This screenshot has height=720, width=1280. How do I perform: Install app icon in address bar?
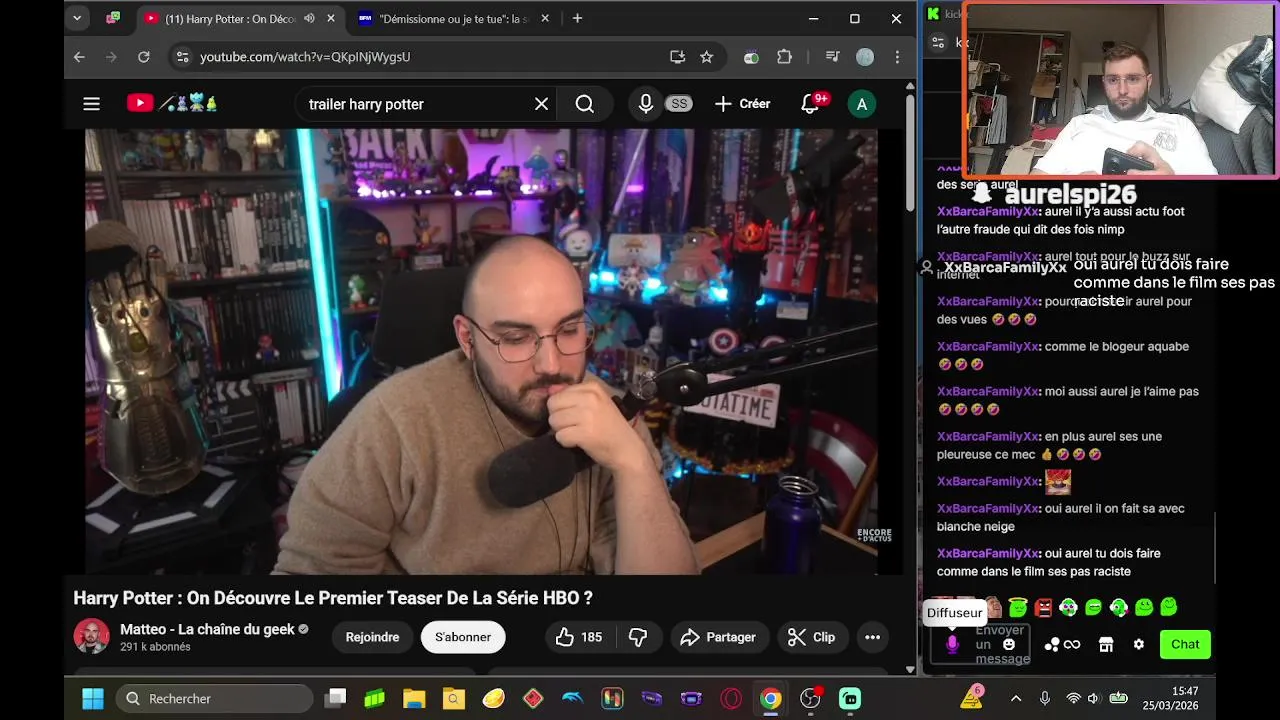pyautogui.click(x=677, y=57)
